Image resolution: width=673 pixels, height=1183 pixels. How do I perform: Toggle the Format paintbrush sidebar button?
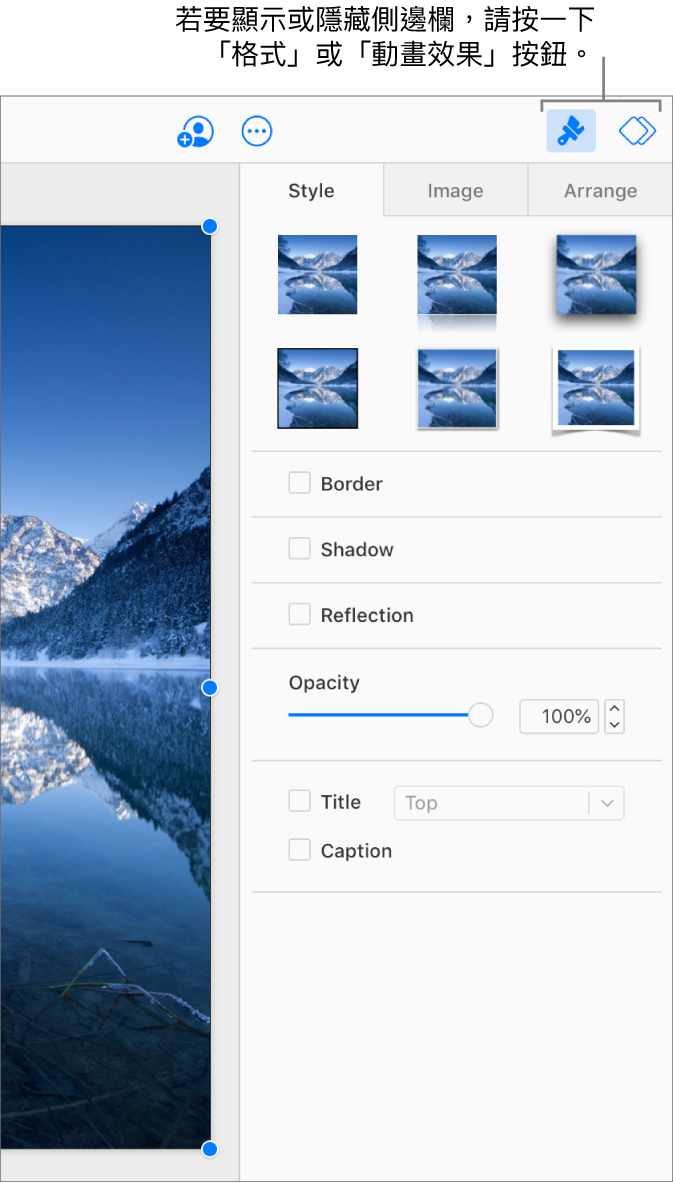click(x=571, y=131)
